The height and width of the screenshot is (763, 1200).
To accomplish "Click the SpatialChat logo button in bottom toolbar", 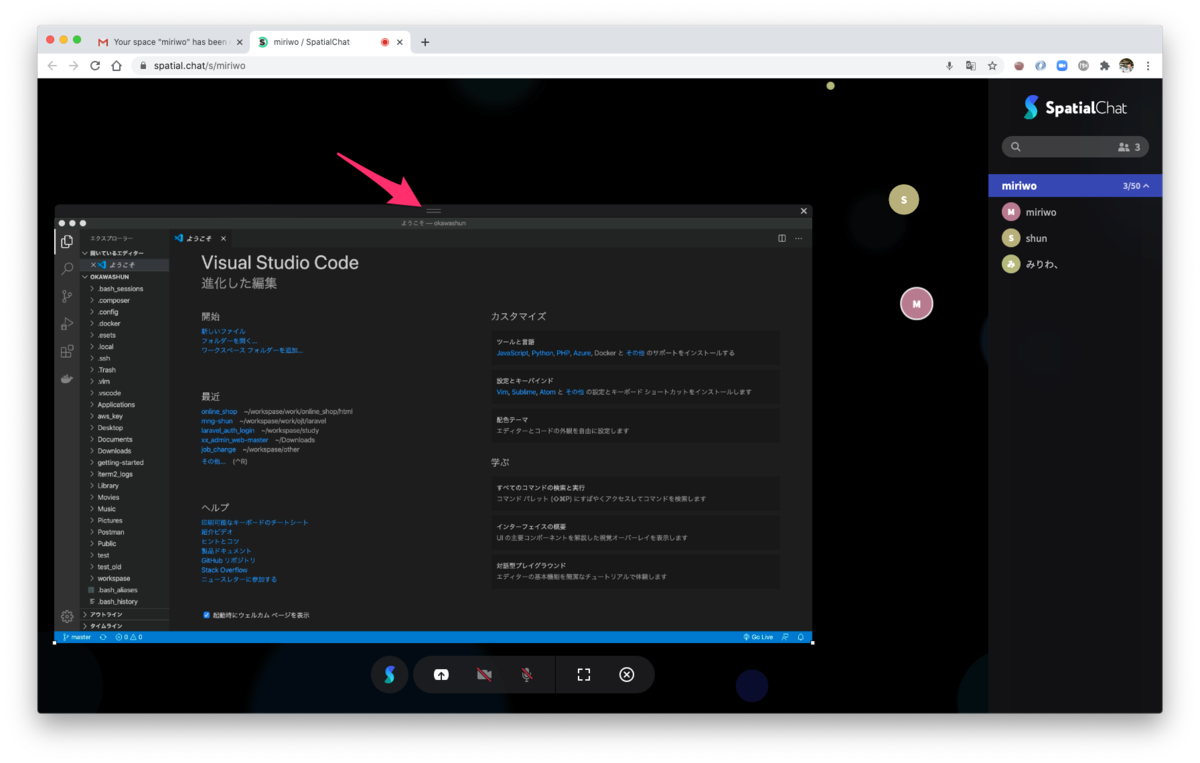I will tap(390, 675).
